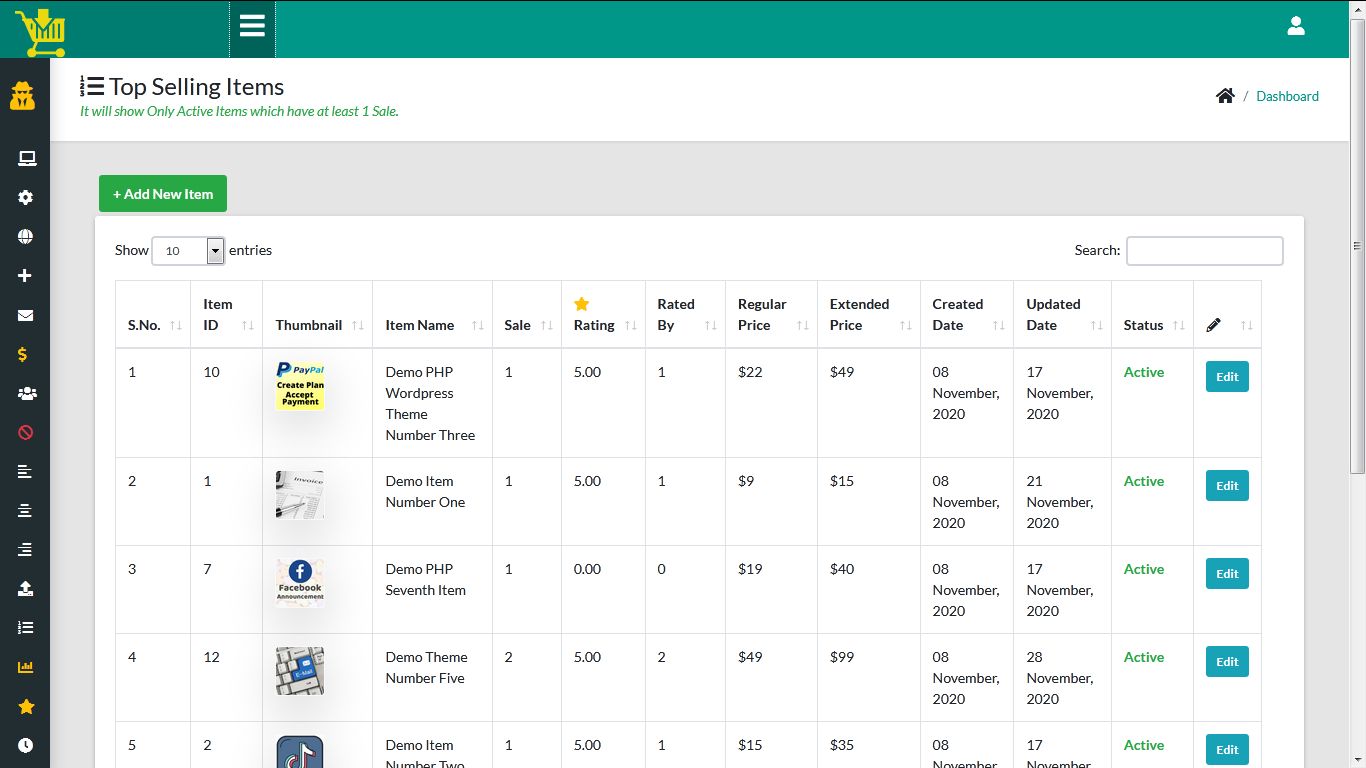Open the Show entries dropdown

188,251
